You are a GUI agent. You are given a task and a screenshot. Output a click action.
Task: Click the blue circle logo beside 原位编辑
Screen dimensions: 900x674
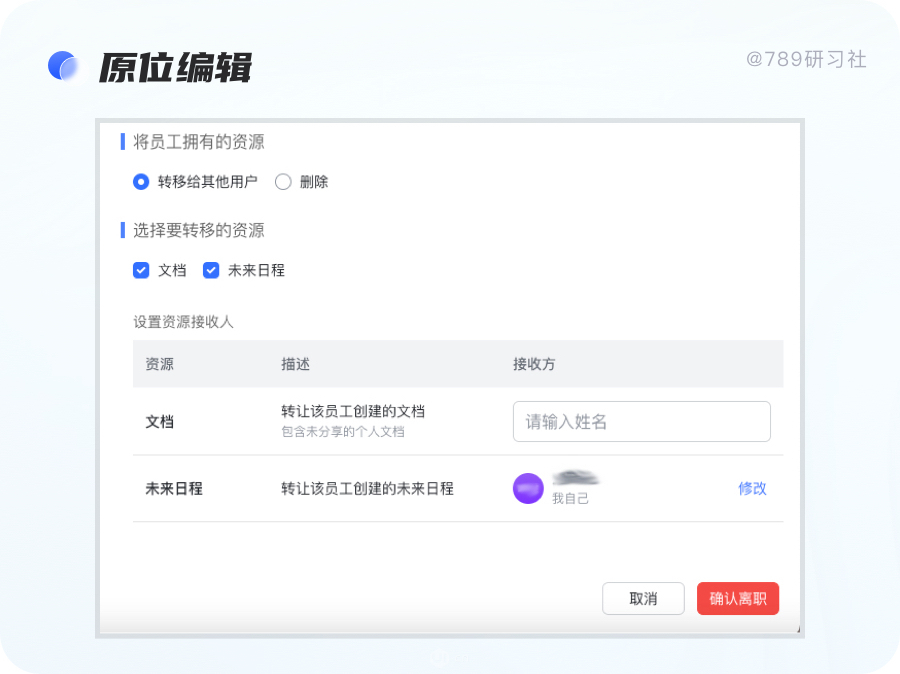64,65
